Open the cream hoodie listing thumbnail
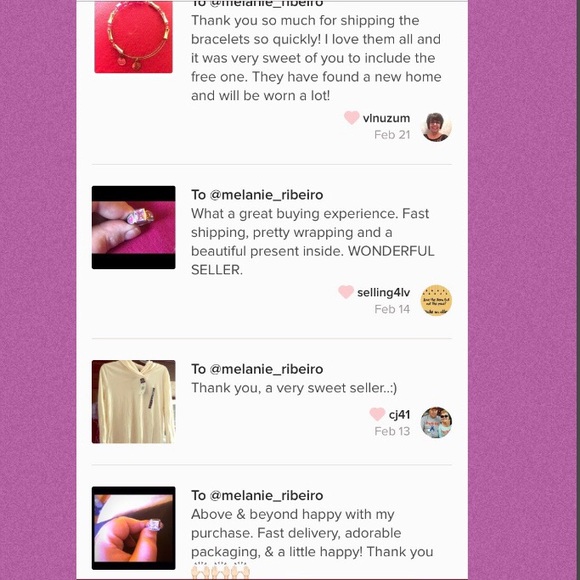This screenshot has width=580, height=580. tap(134, 402)
